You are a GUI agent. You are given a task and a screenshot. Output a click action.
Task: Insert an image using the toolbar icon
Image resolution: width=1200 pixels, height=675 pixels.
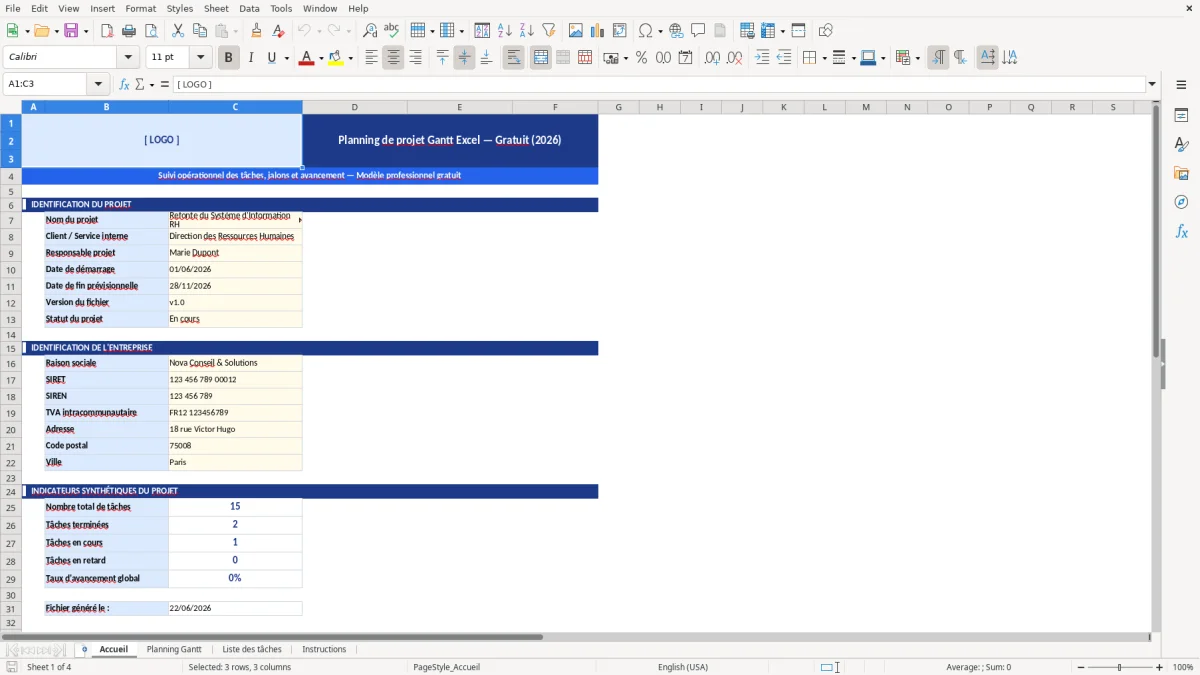pos(576,31)
